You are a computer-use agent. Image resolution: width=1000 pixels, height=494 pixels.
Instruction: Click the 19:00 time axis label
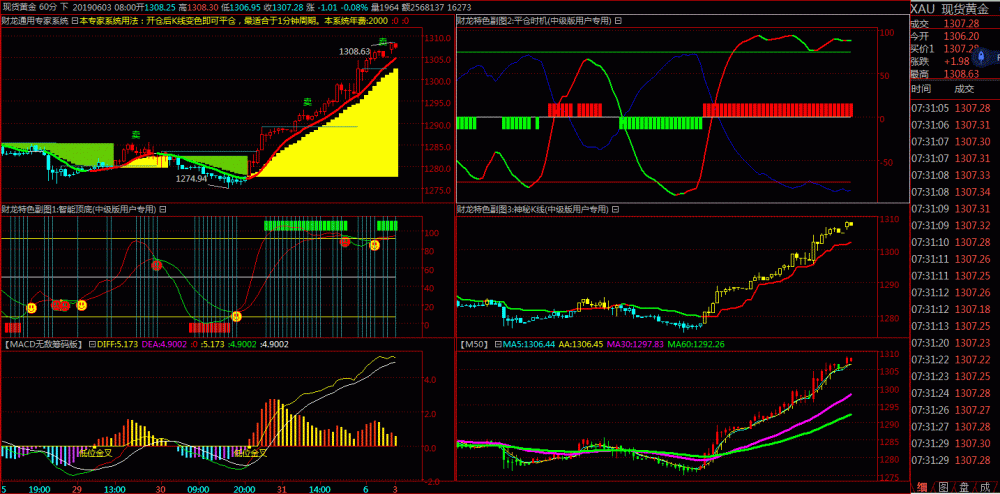tap(40, 488)
